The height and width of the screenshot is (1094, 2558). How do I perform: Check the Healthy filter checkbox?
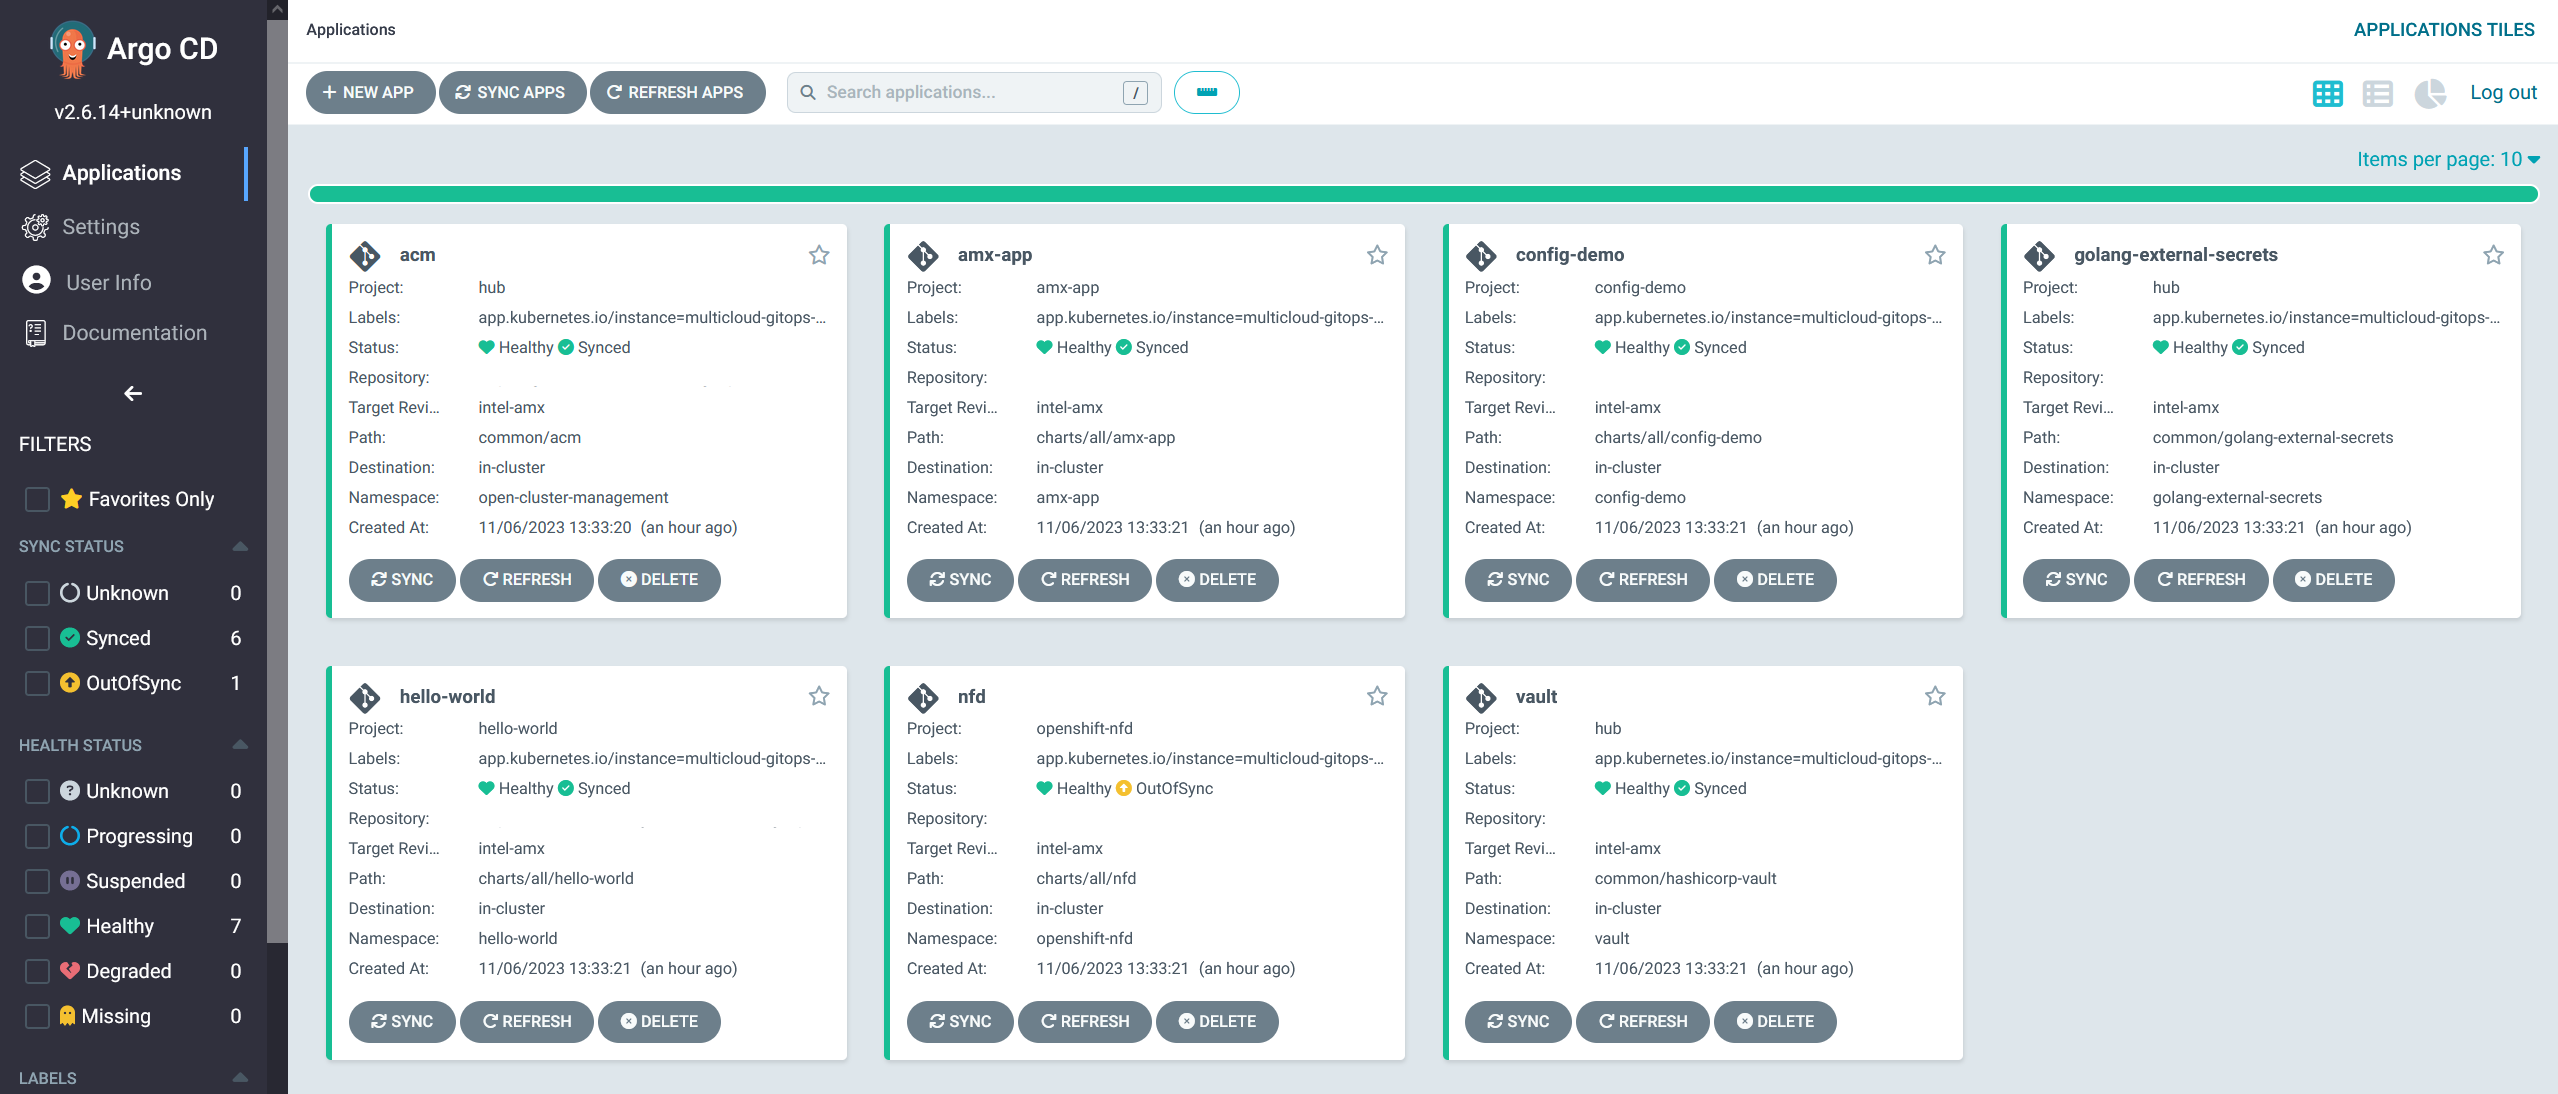(37, 926)
